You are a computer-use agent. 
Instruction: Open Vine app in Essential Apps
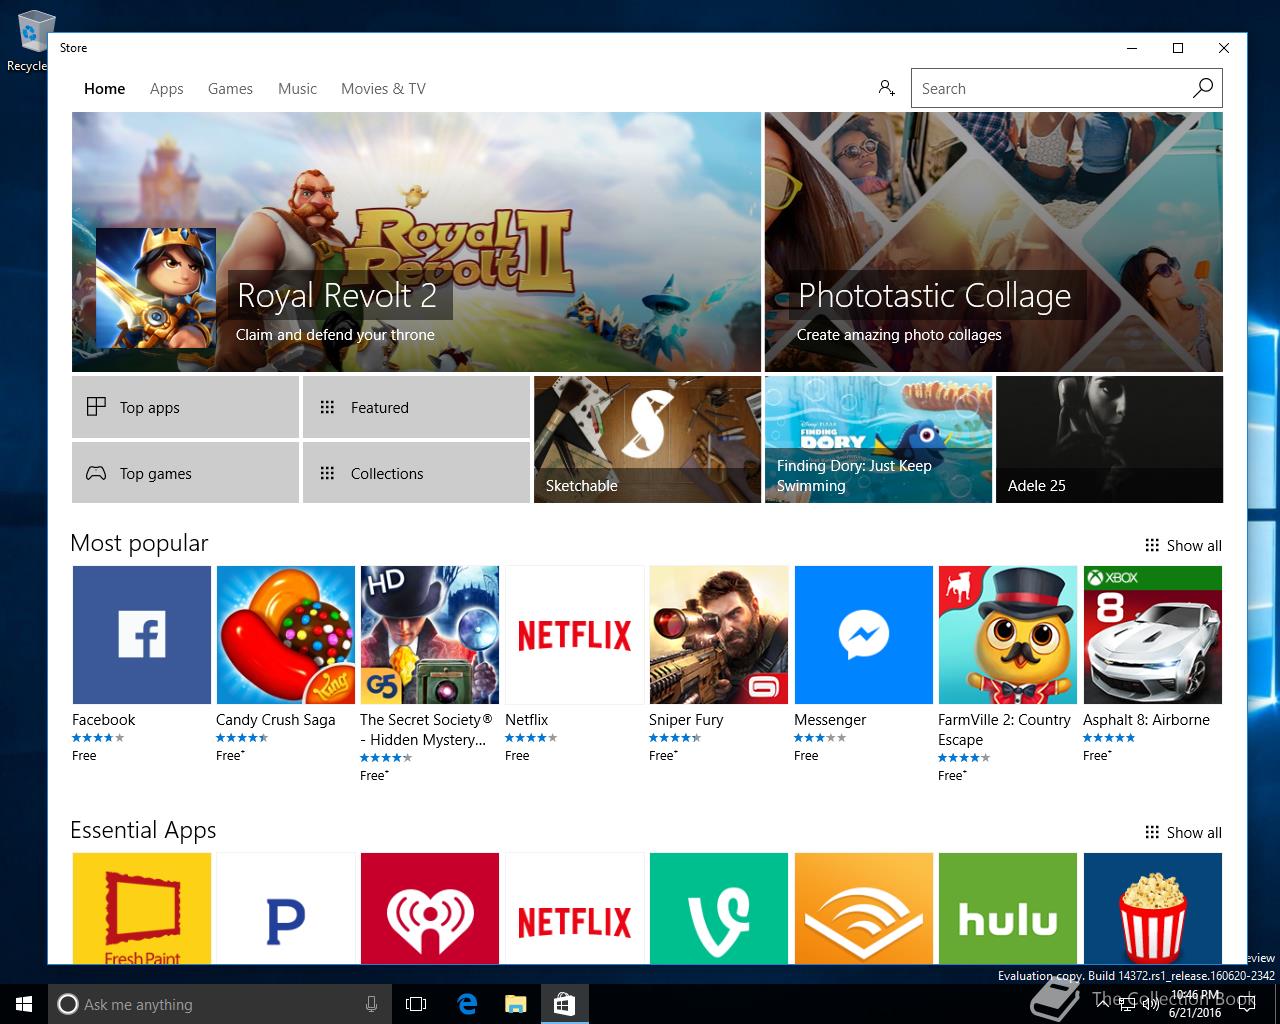[x=718, y=908]
